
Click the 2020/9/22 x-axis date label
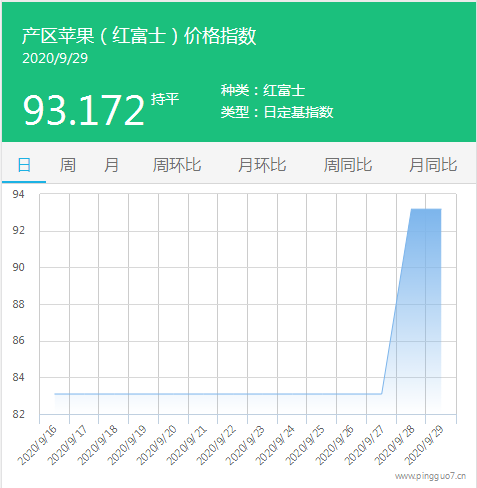pos(216,445)
